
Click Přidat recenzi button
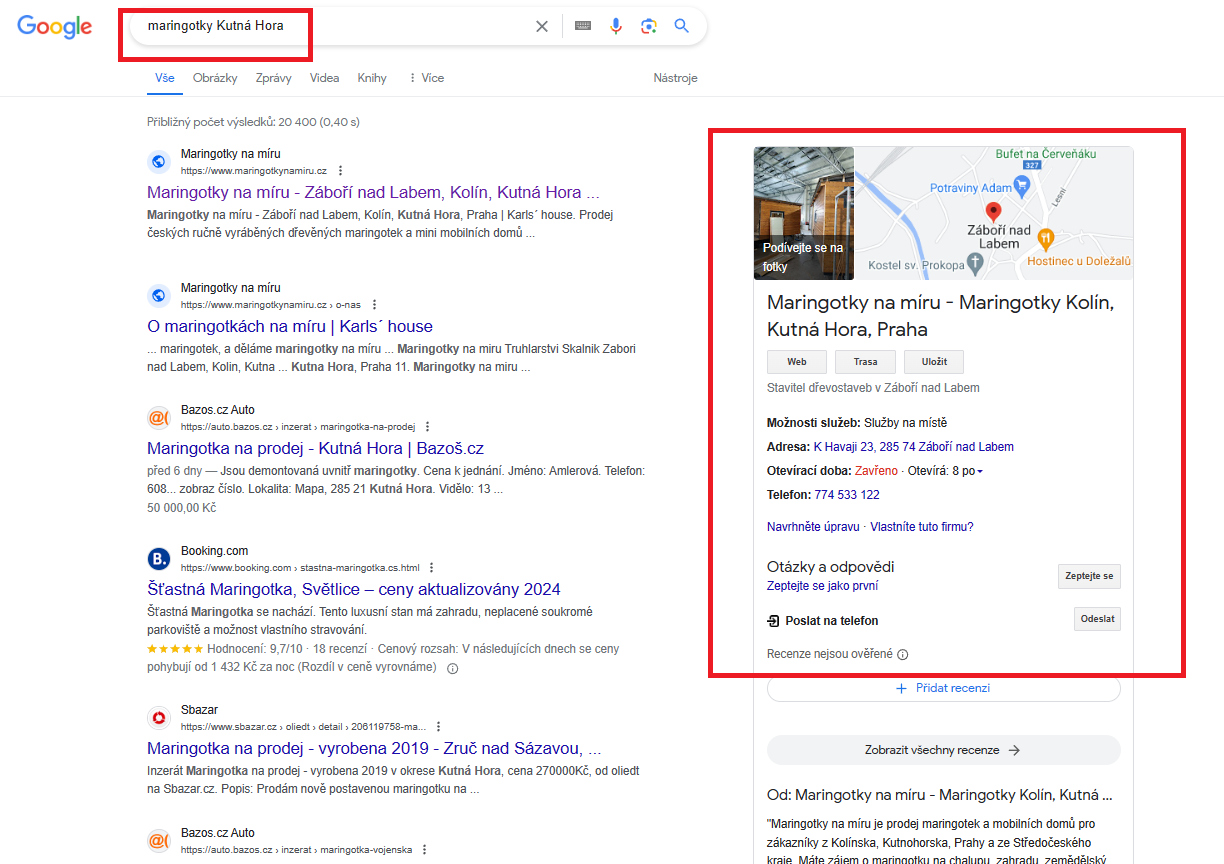pos(944,688)
